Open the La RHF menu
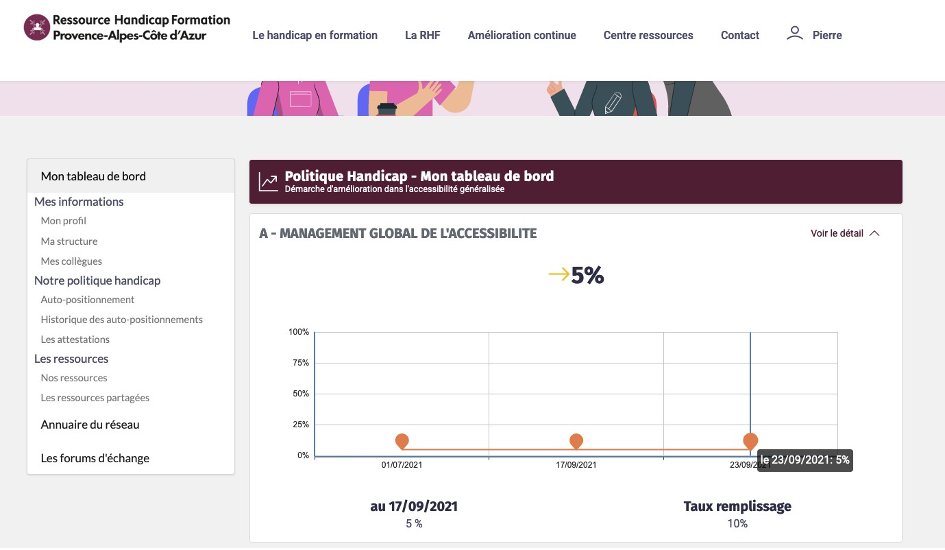The height and width of the screenshot is (550, 945). pos(422,35)
